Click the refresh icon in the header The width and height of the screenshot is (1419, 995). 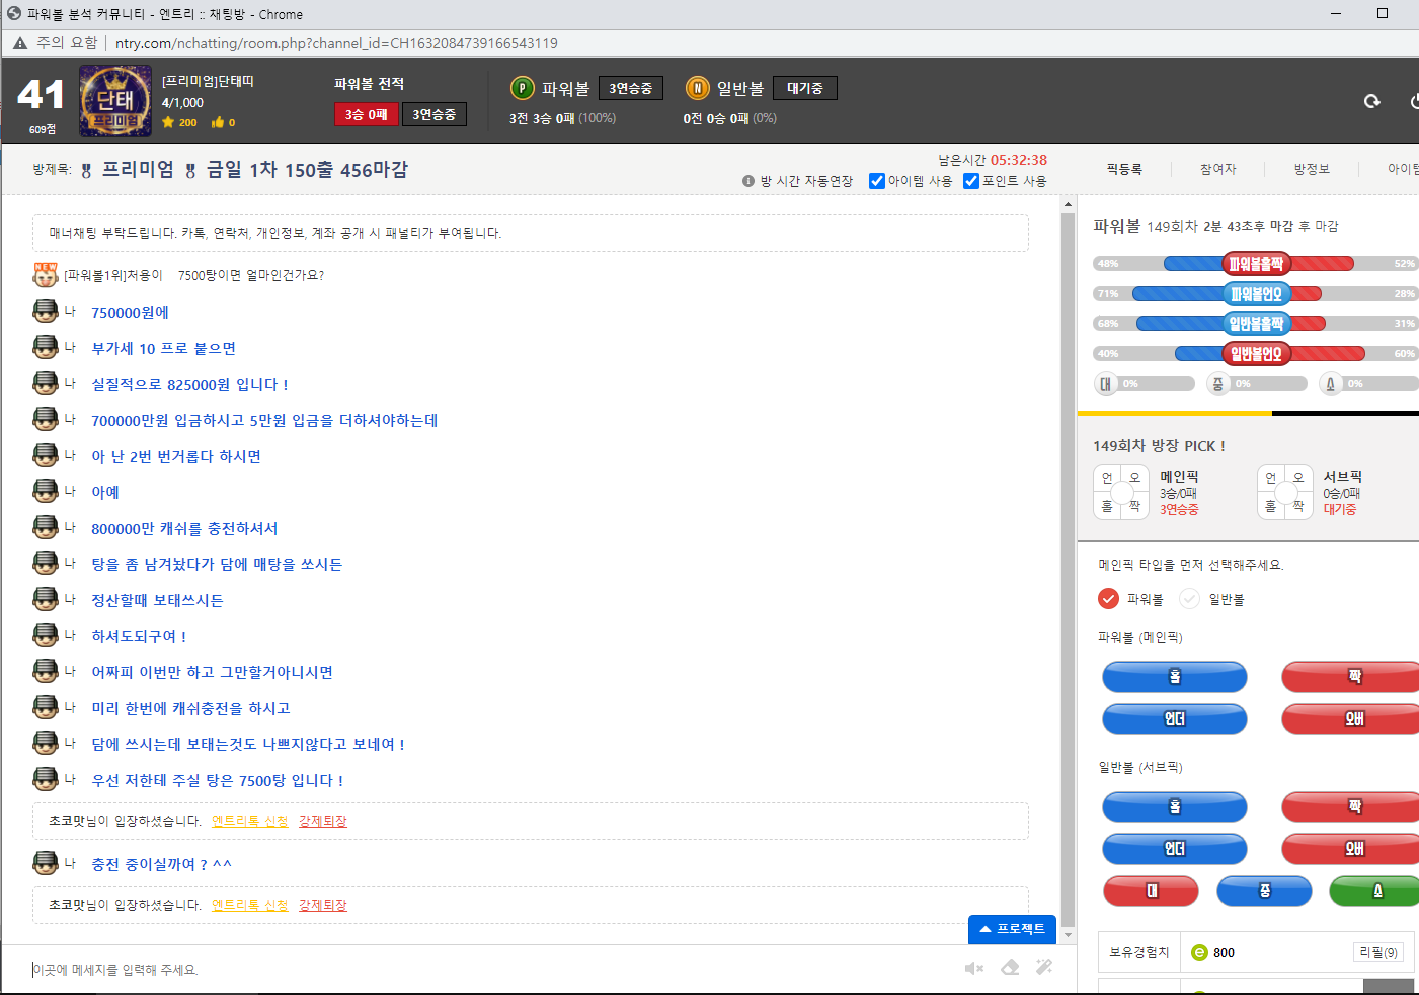click(x=1372, y=101)
